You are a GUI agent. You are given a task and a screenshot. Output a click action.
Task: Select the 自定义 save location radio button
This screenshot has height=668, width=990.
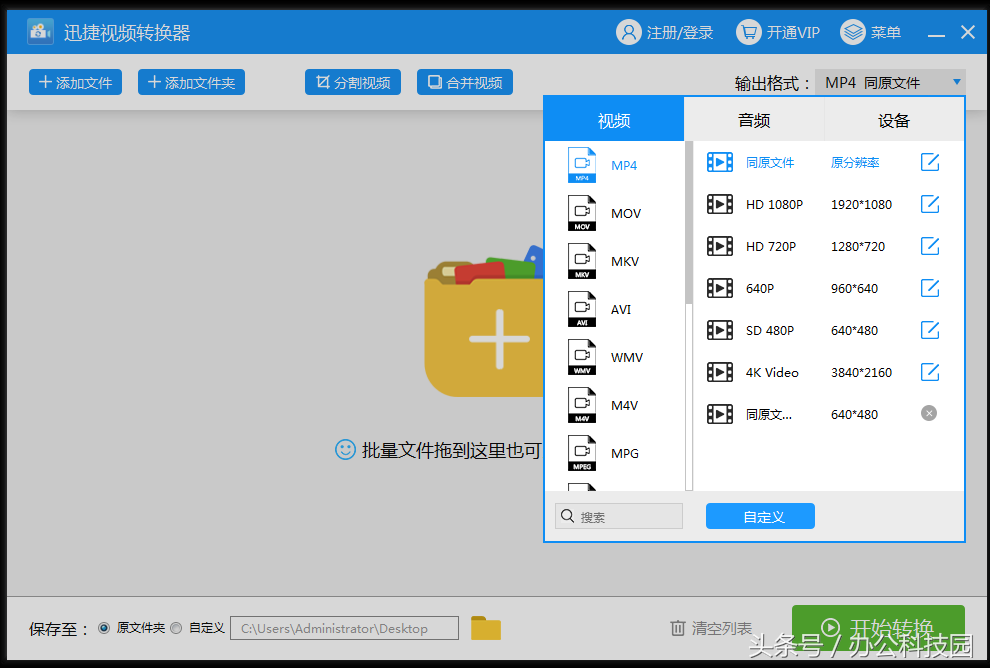(x=176, y=628)
